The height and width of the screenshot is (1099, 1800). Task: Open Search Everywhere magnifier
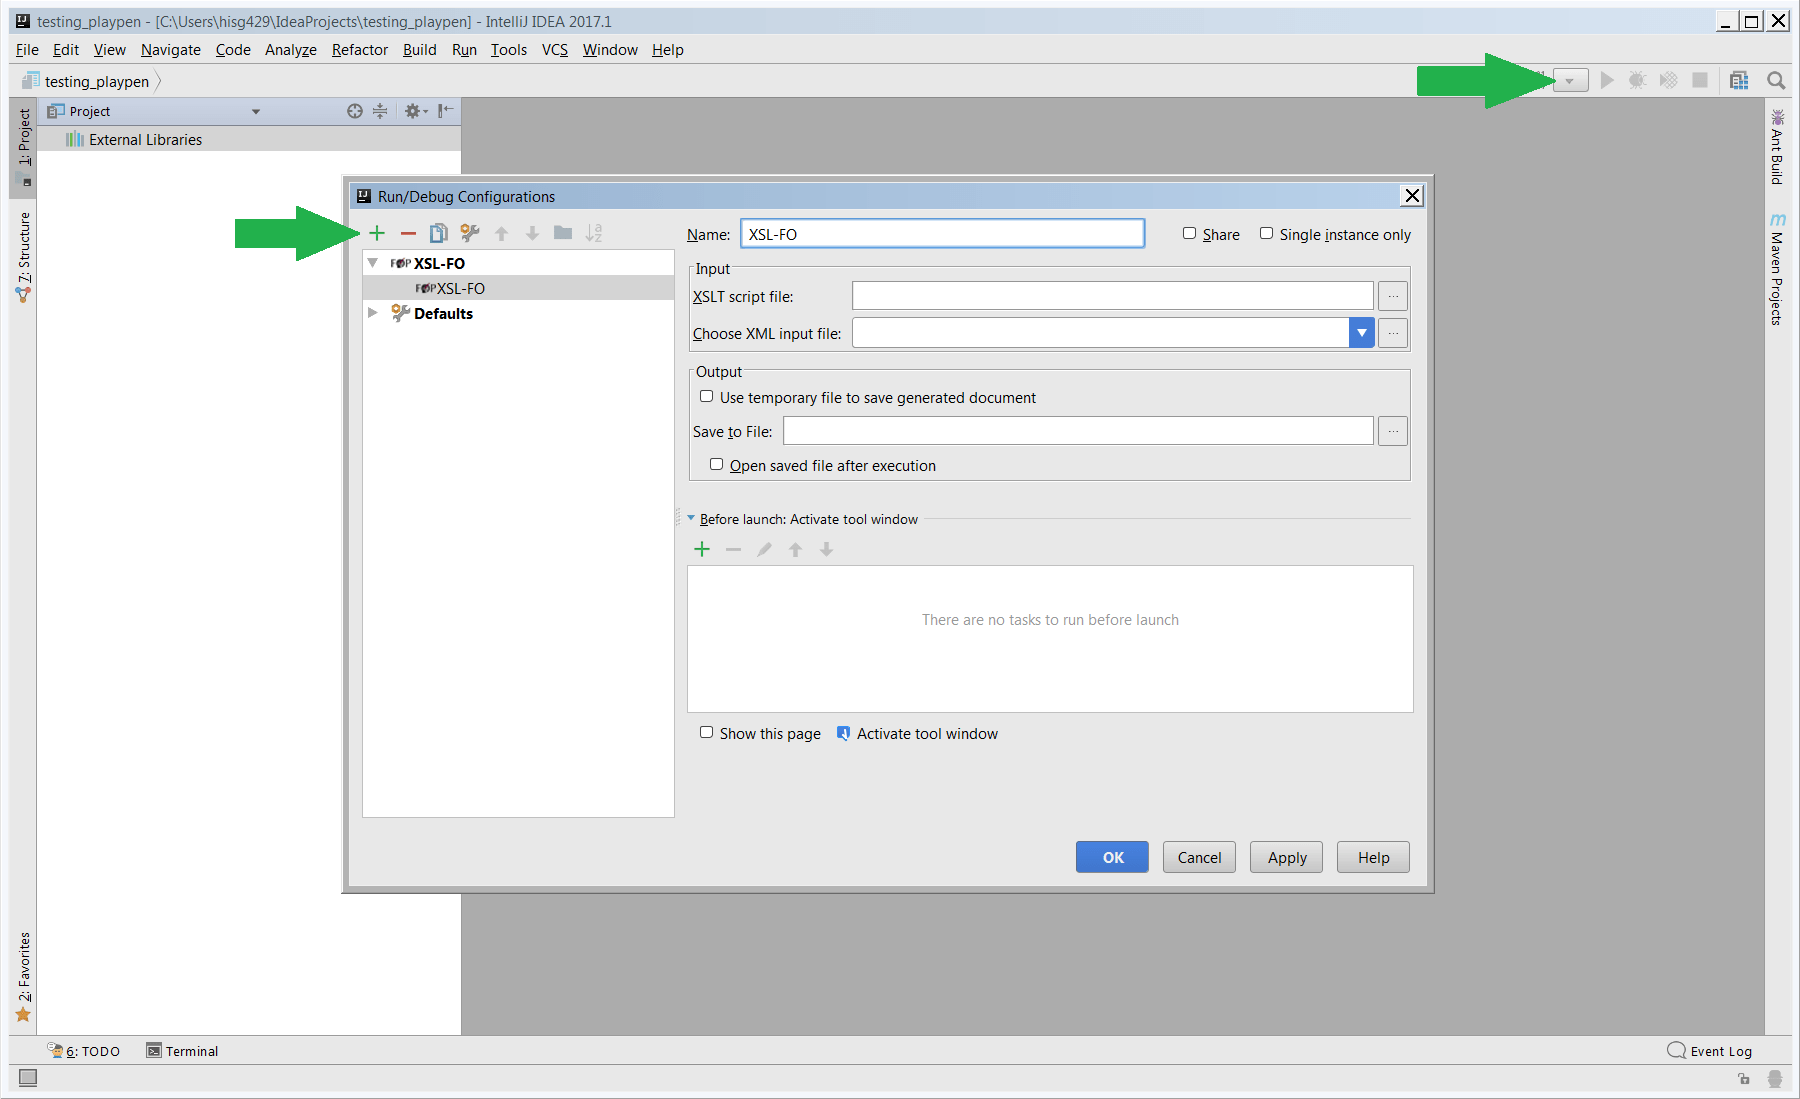(x=1776, y=80)
